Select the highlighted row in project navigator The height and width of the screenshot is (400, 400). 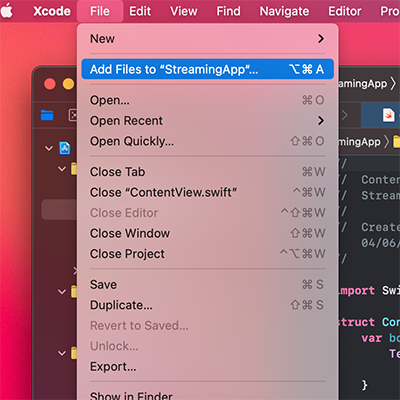coord(59,210)
